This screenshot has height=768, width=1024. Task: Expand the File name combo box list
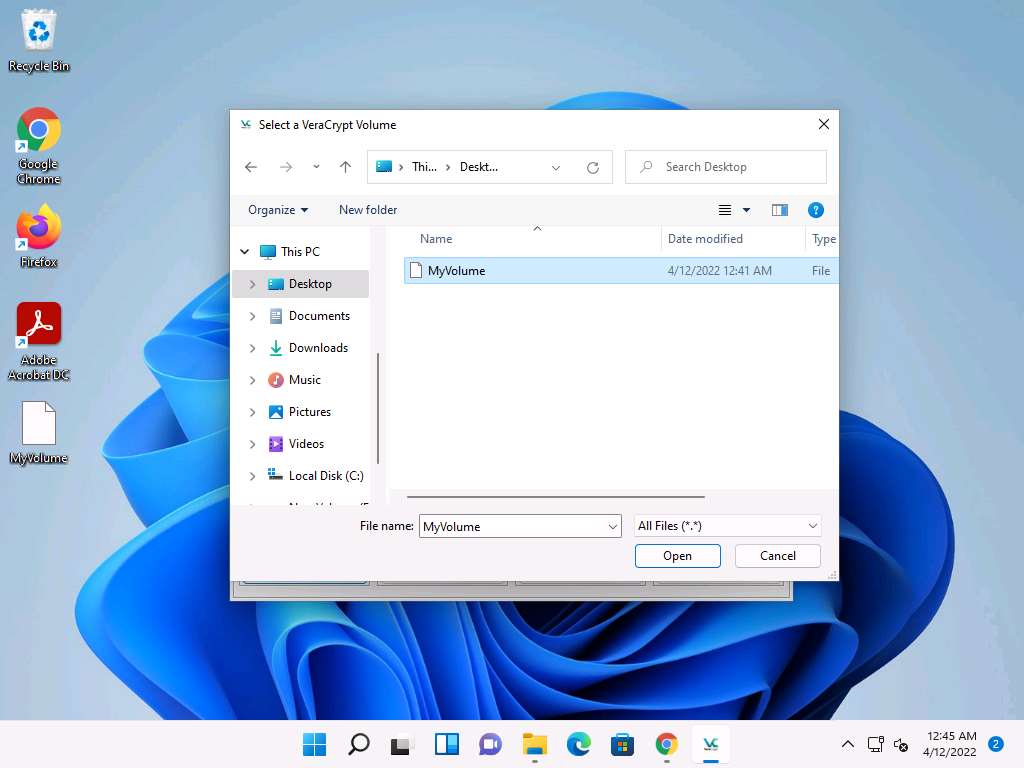[613, 526]
